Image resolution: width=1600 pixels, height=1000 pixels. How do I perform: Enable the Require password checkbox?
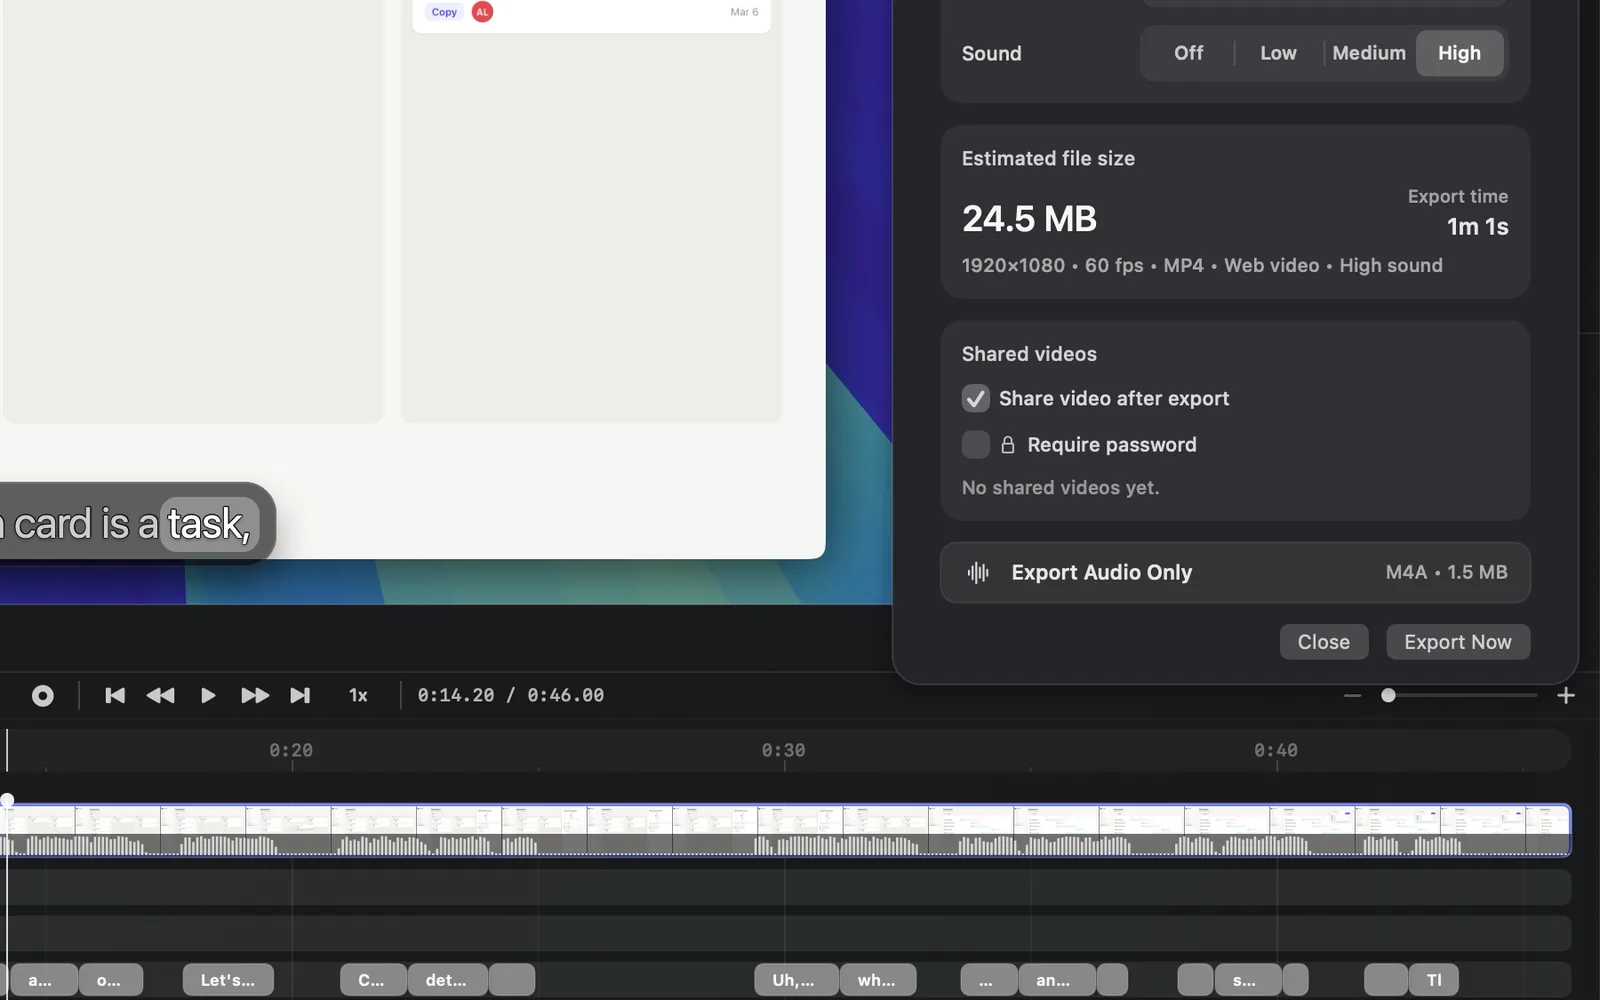pyautogui.click(x=975, y=445)
